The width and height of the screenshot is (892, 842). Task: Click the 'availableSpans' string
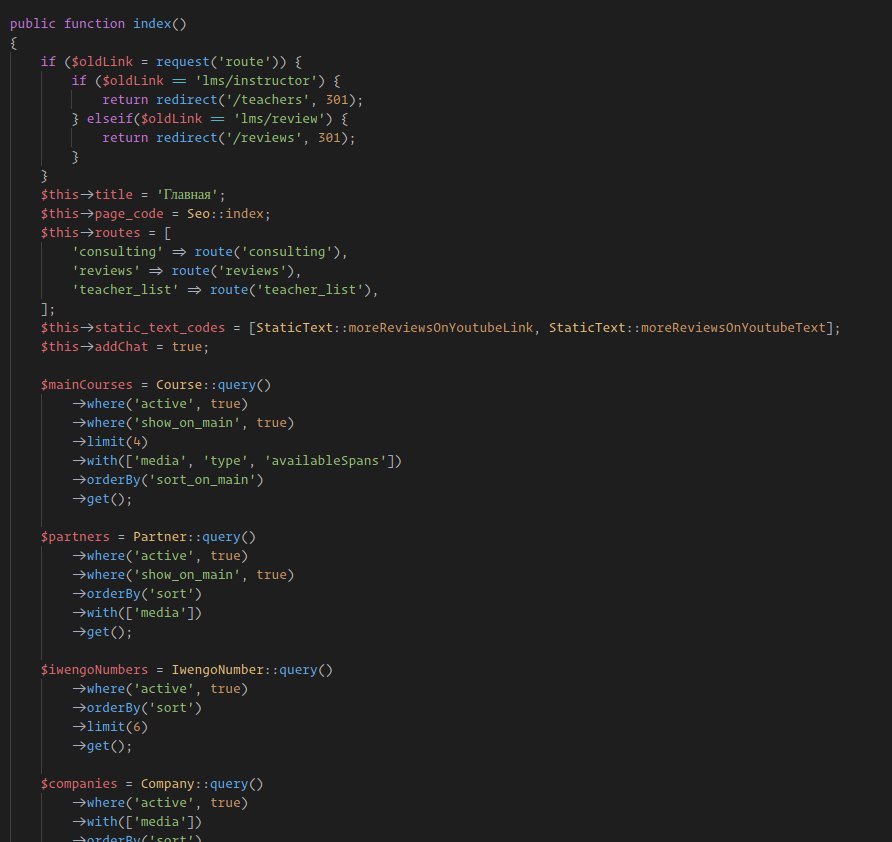328,461
